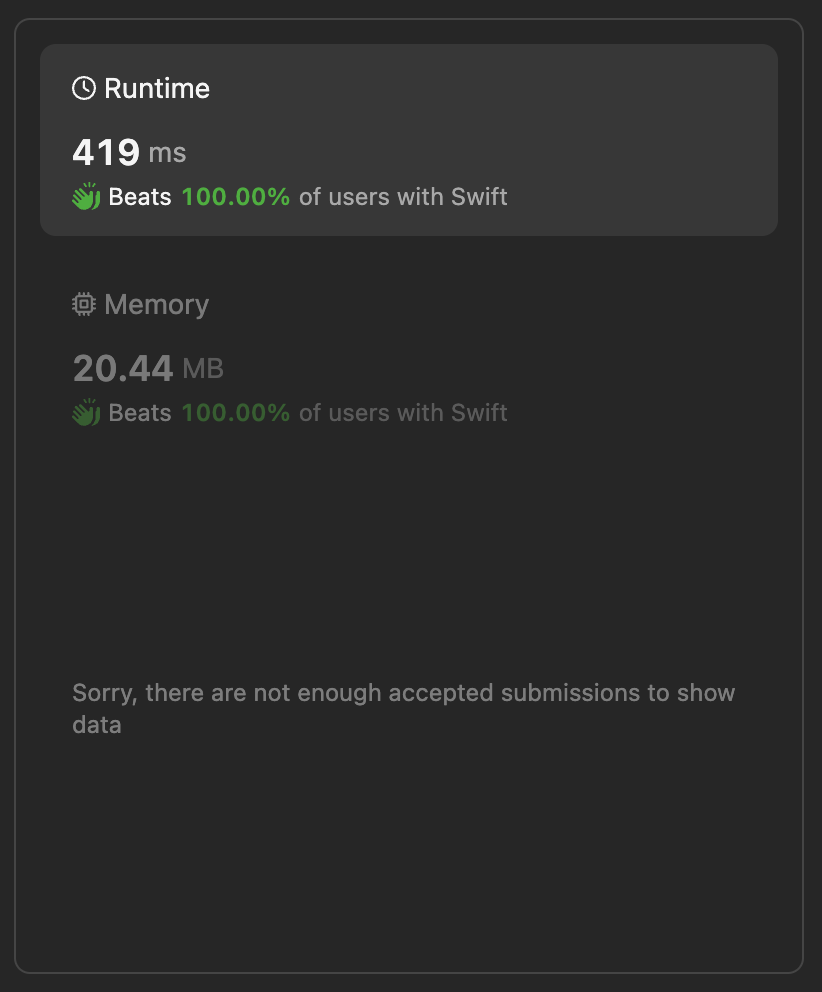Click 'of users with Swift' under Memory
The image size is (822, 992).
pos(403,412)
